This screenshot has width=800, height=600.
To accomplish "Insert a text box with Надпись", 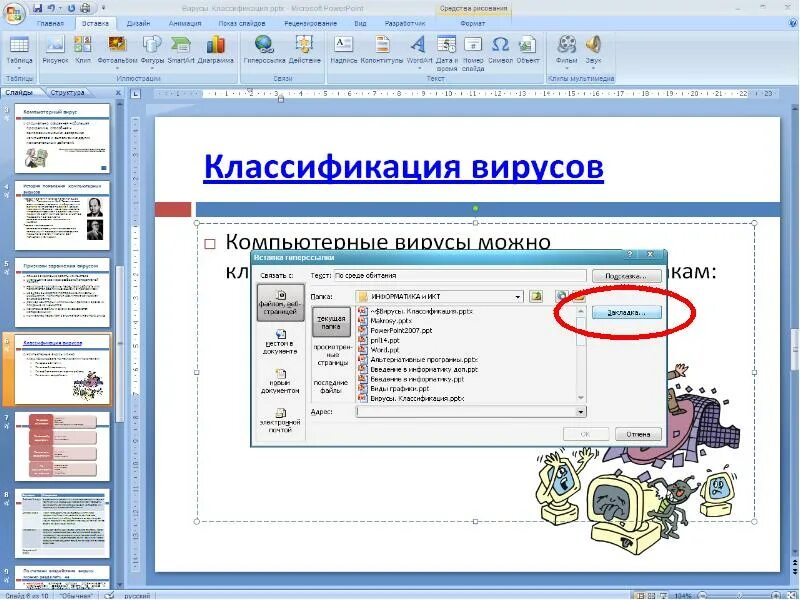I will (x=344, y=50).
